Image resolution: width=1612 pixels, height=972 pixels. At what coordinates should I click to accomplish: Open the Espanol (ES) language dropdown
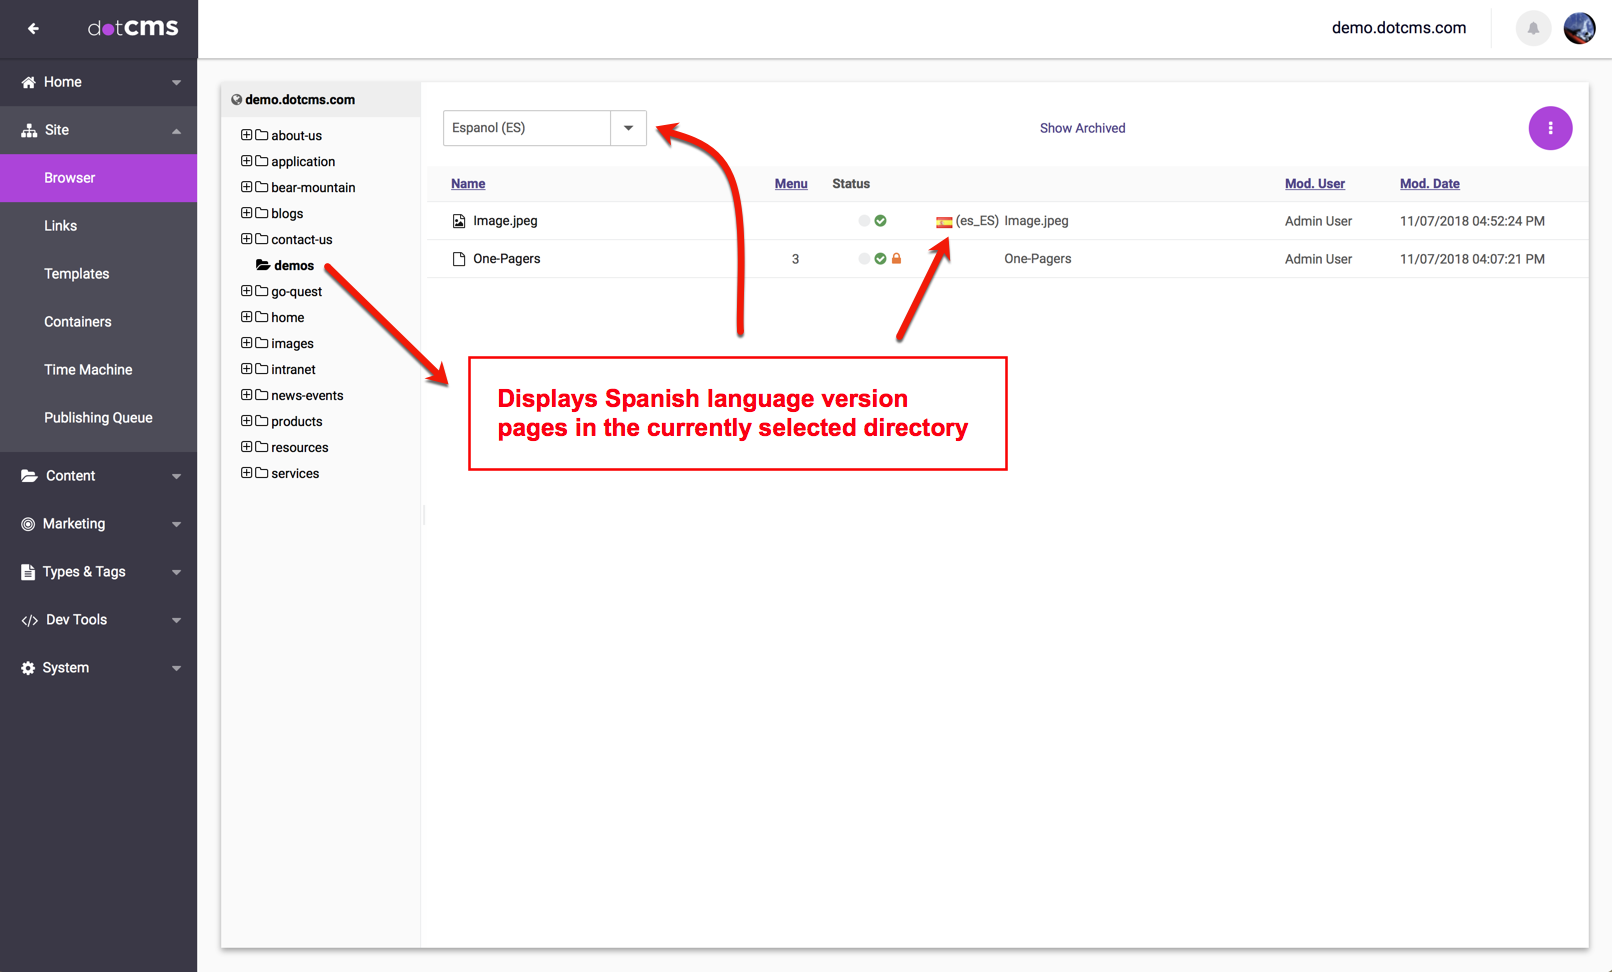pos(628,128)
